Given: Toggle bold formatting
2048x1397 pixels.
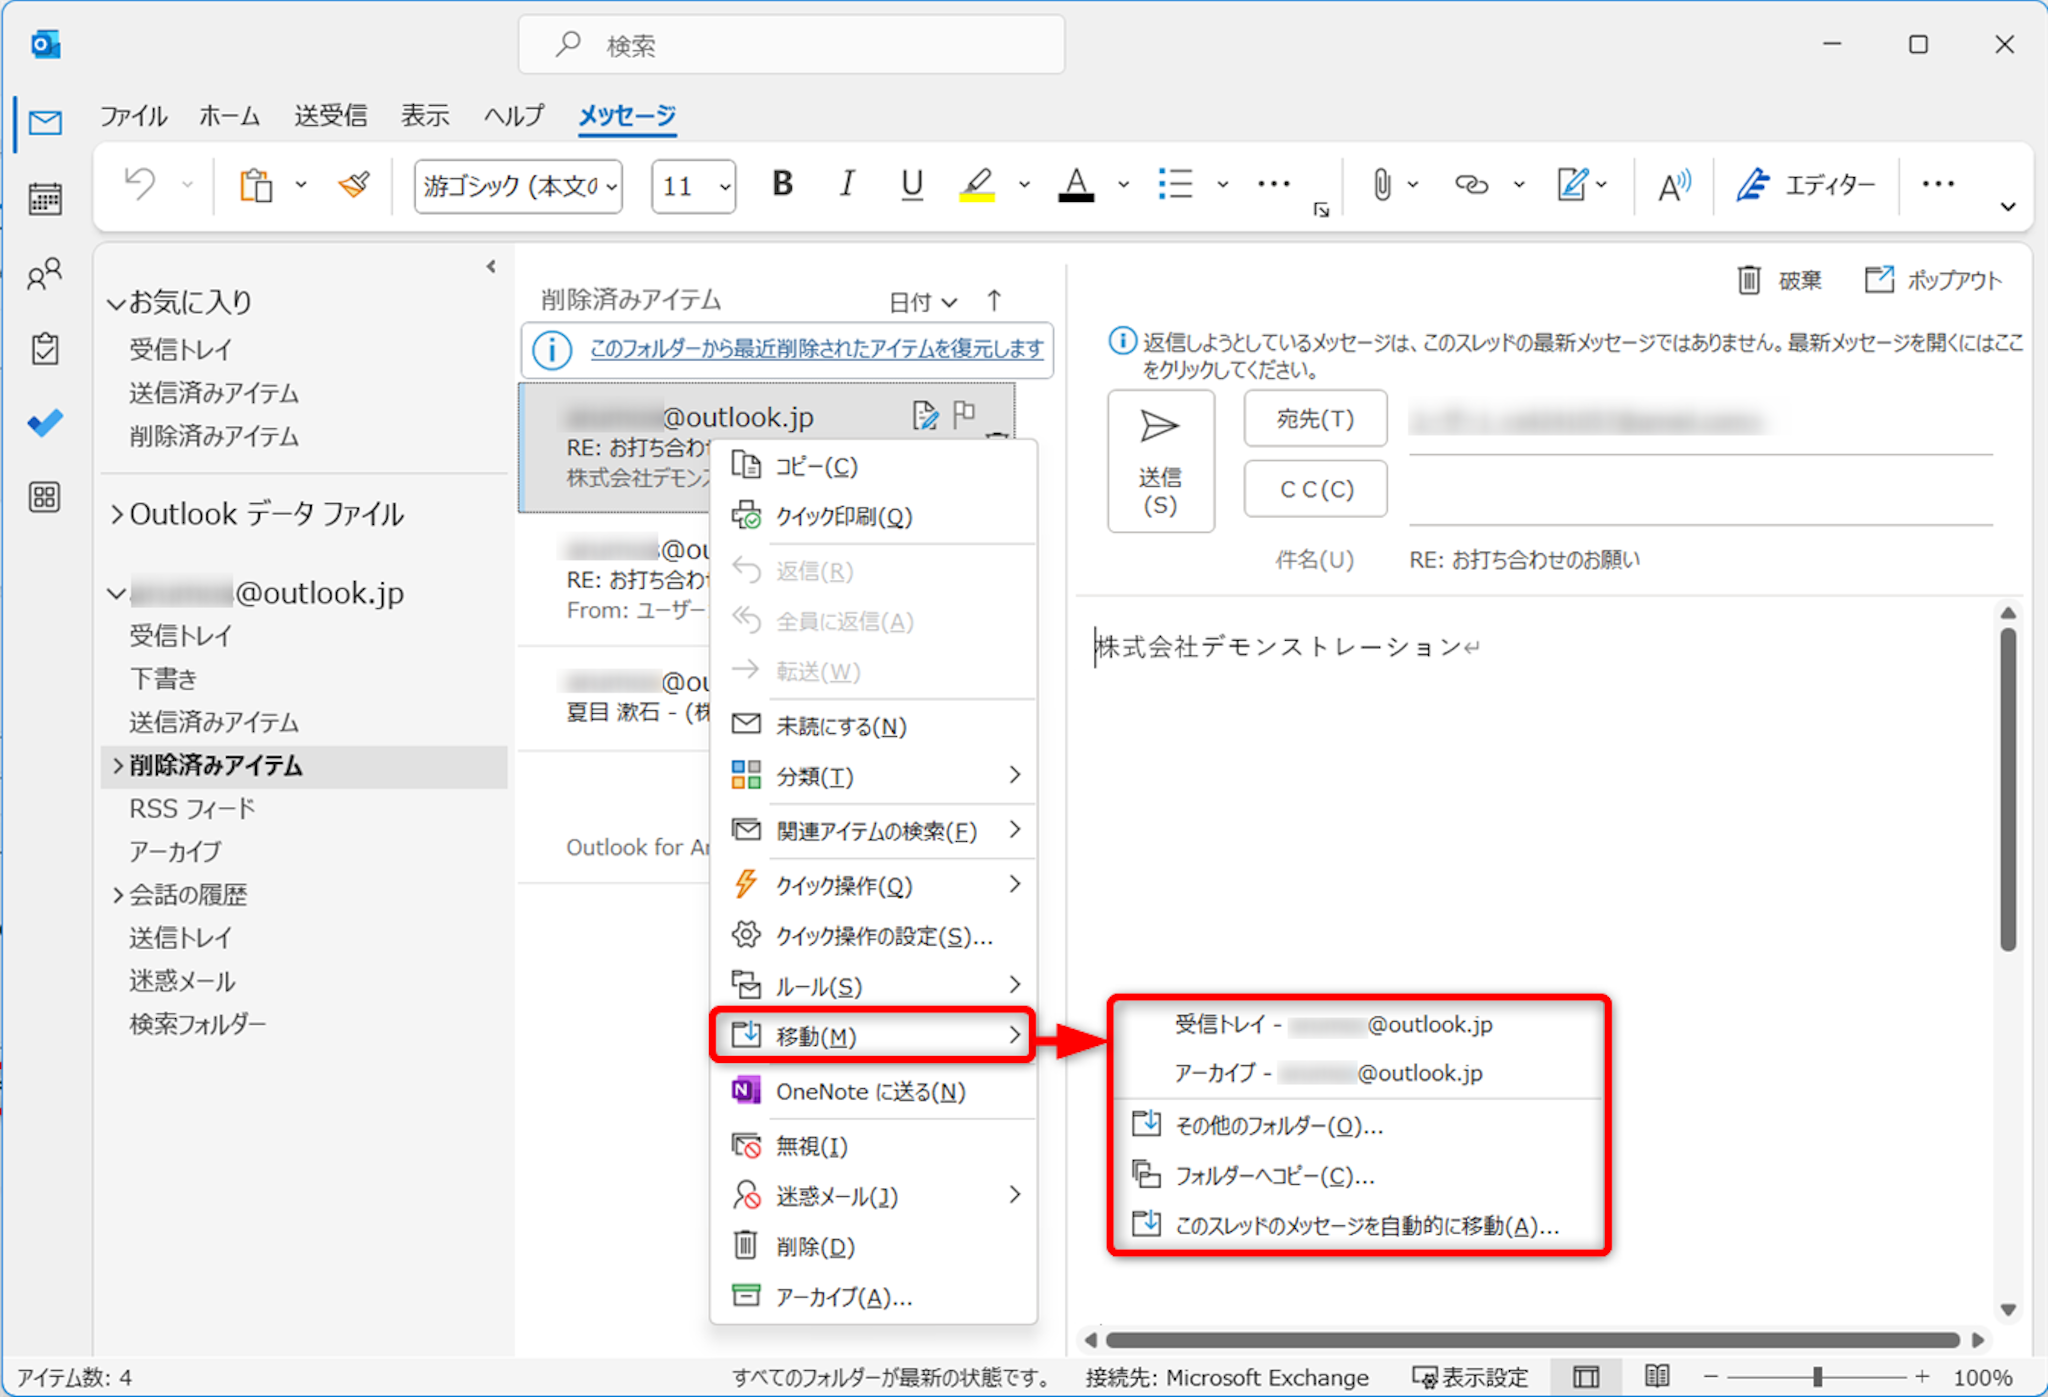Looking at the screenshot, I should (x=782, y=184).
